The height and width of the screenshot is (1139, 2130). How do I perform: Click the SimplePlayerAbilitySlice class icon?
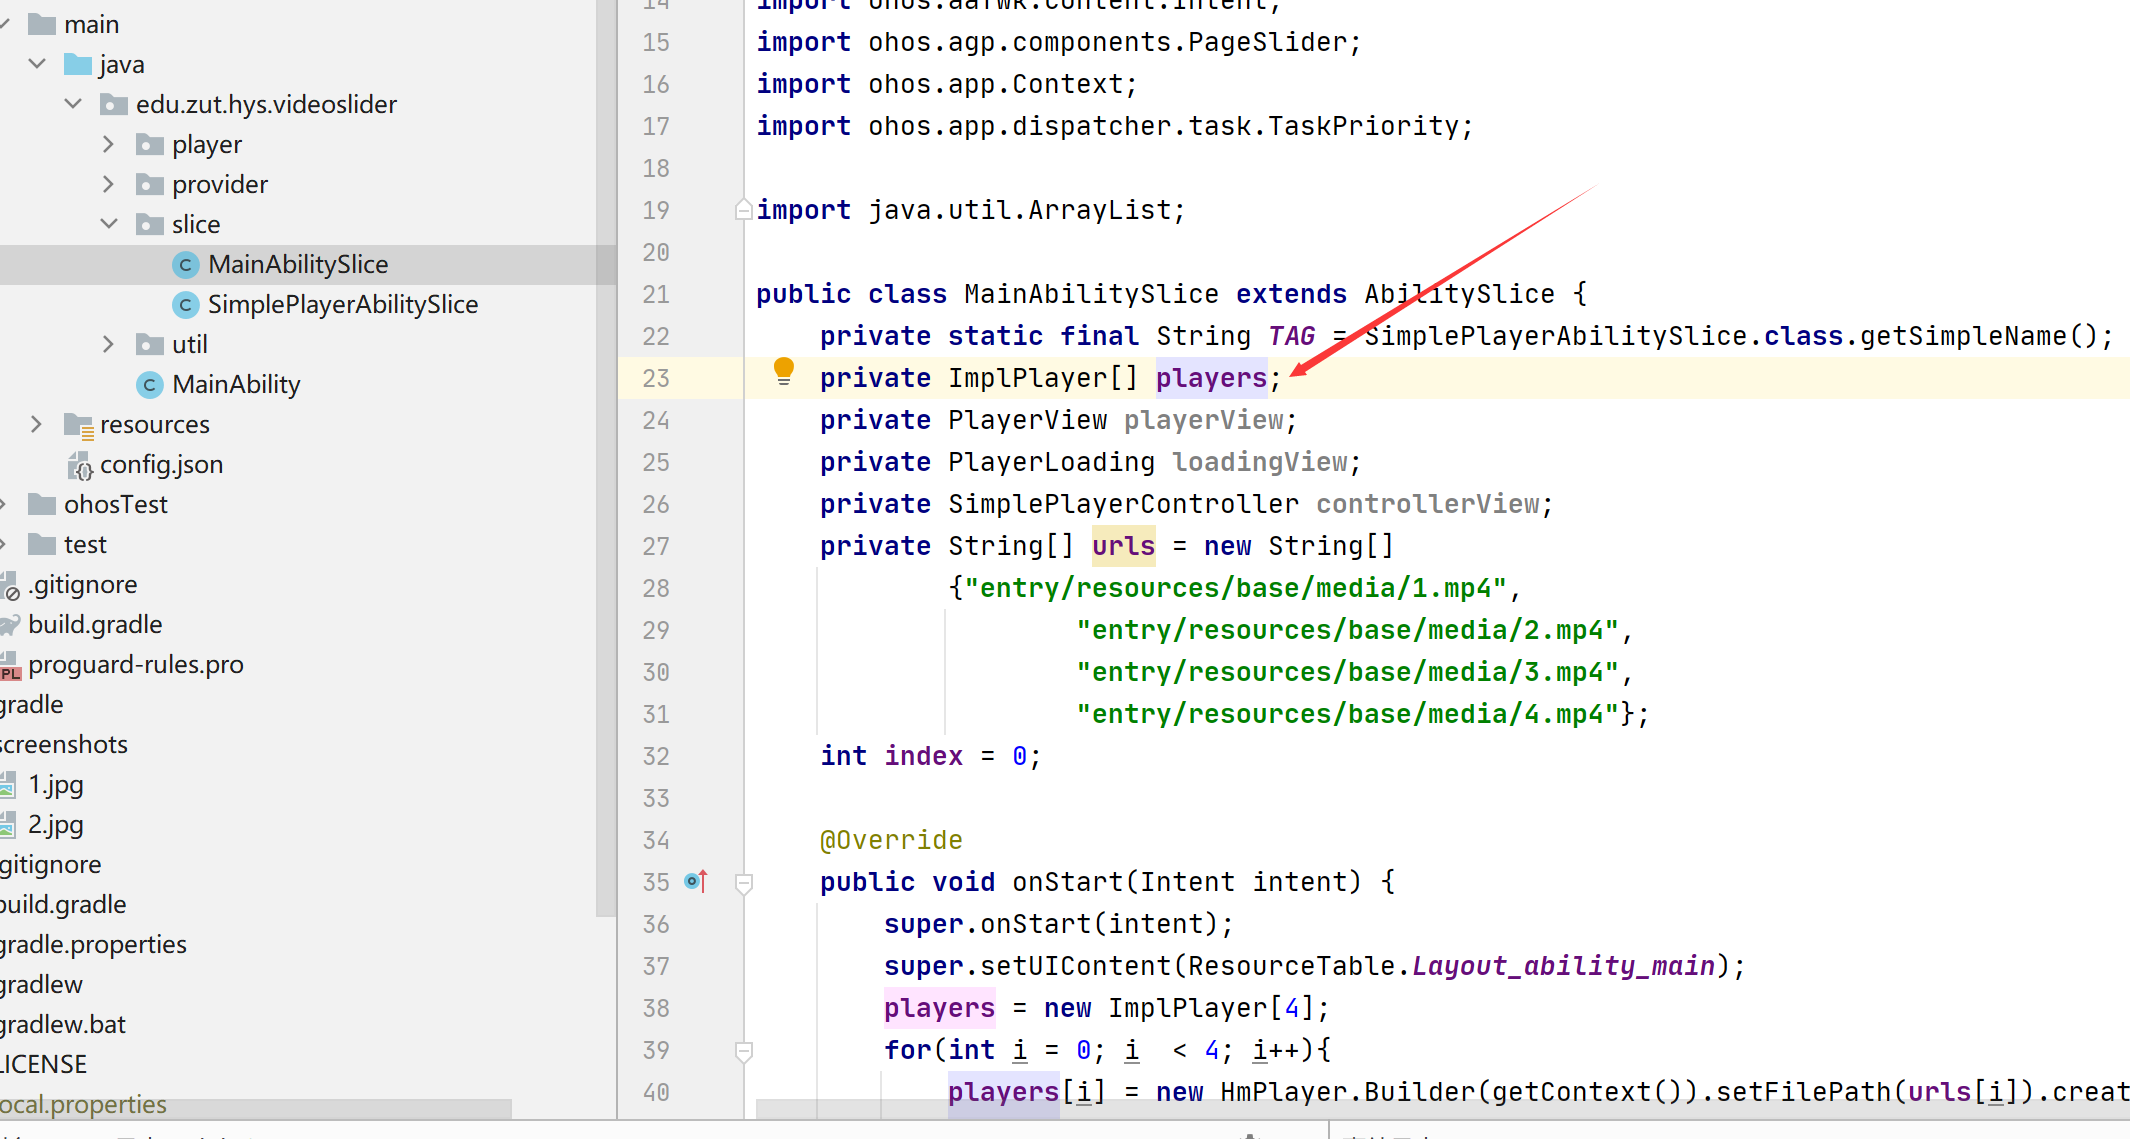[x=185, y=304]
